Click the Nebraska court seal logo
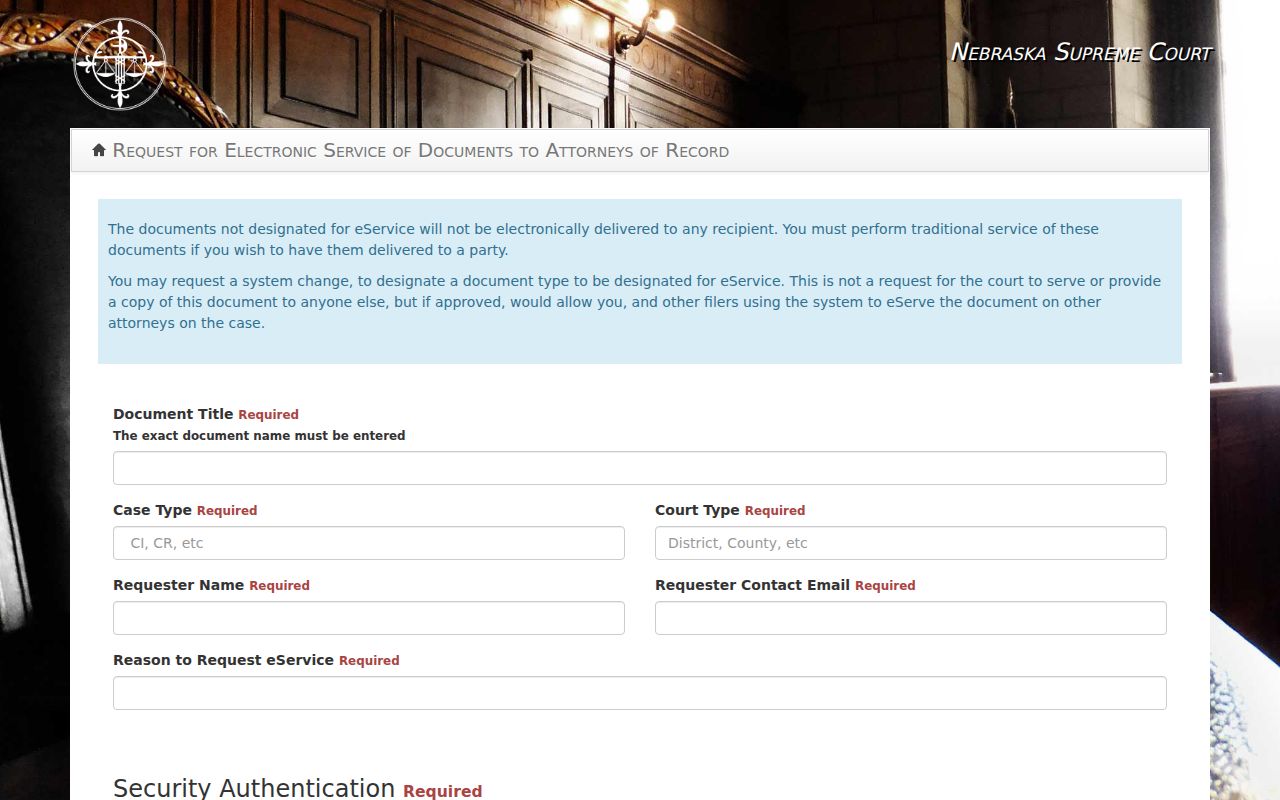Viewport: 1280px width, 800px height. [120, 64]
